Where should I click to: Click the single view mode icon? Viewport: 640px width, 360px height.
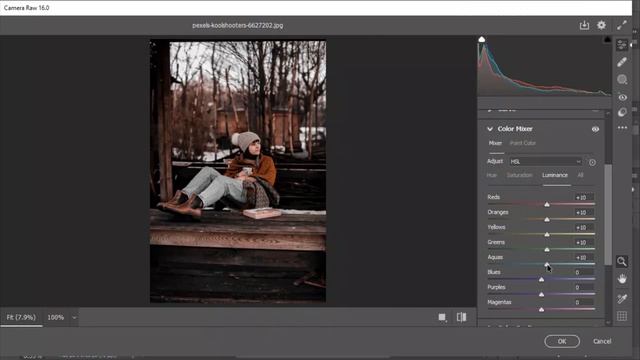[x=442, y=317]
